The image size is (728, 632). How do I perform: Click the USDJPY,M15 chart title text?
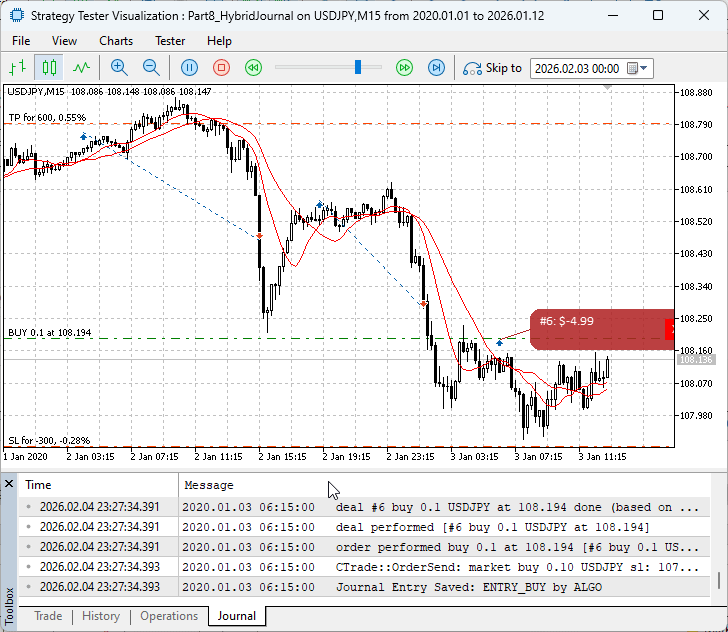point(36,91)
